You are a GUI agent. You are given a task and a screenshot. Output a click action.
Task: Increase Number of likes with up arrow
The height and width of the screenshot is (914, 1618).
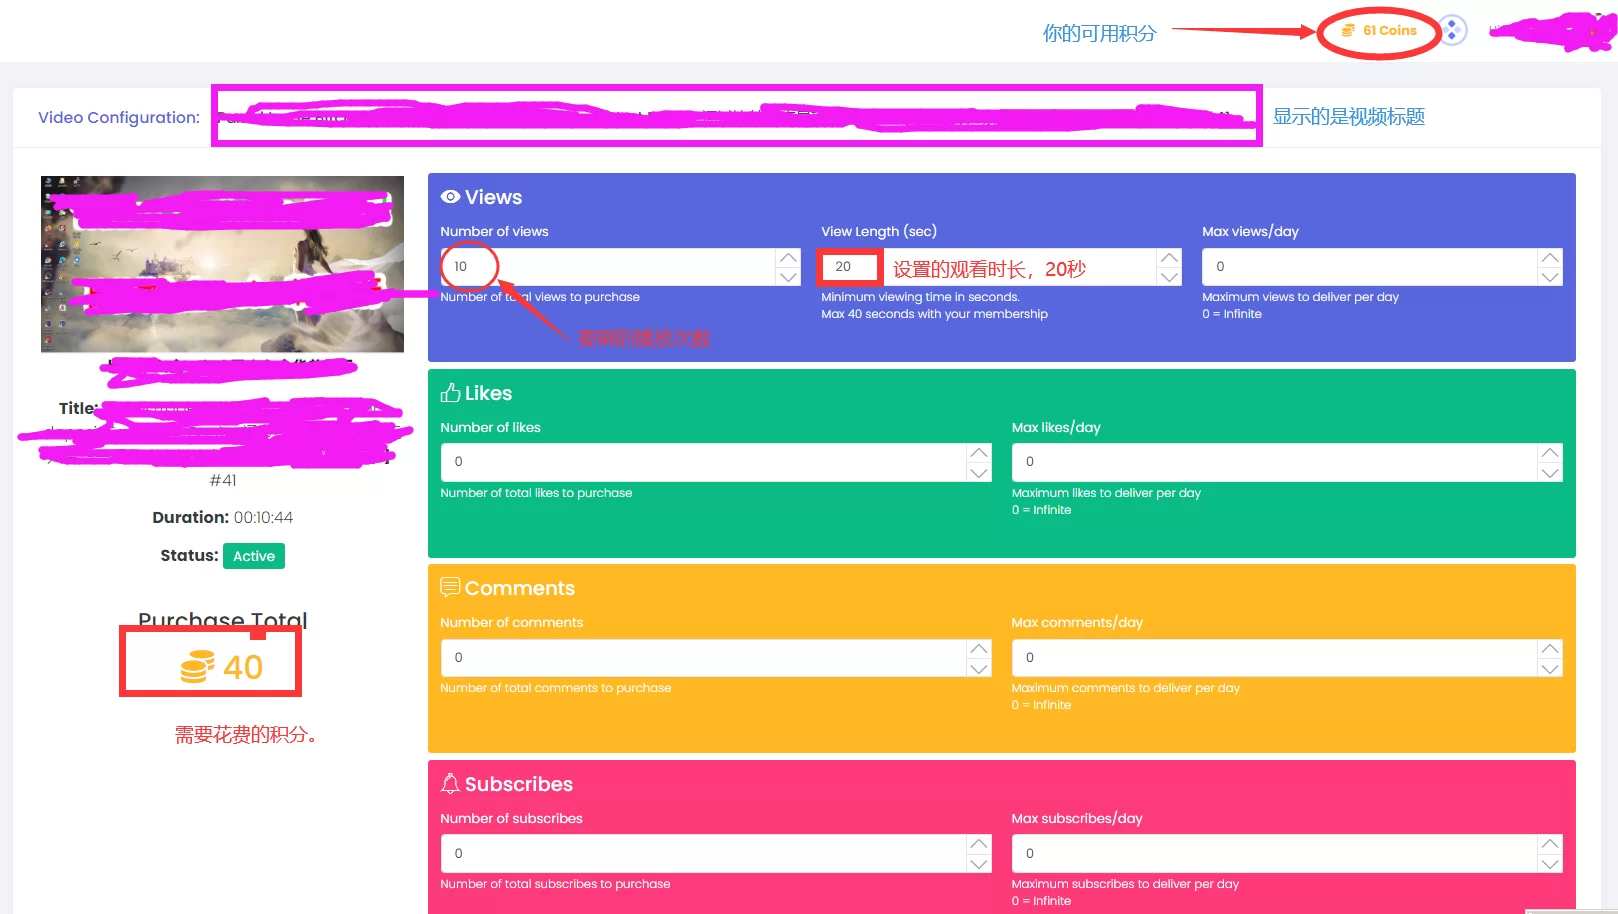click(979, 453)
